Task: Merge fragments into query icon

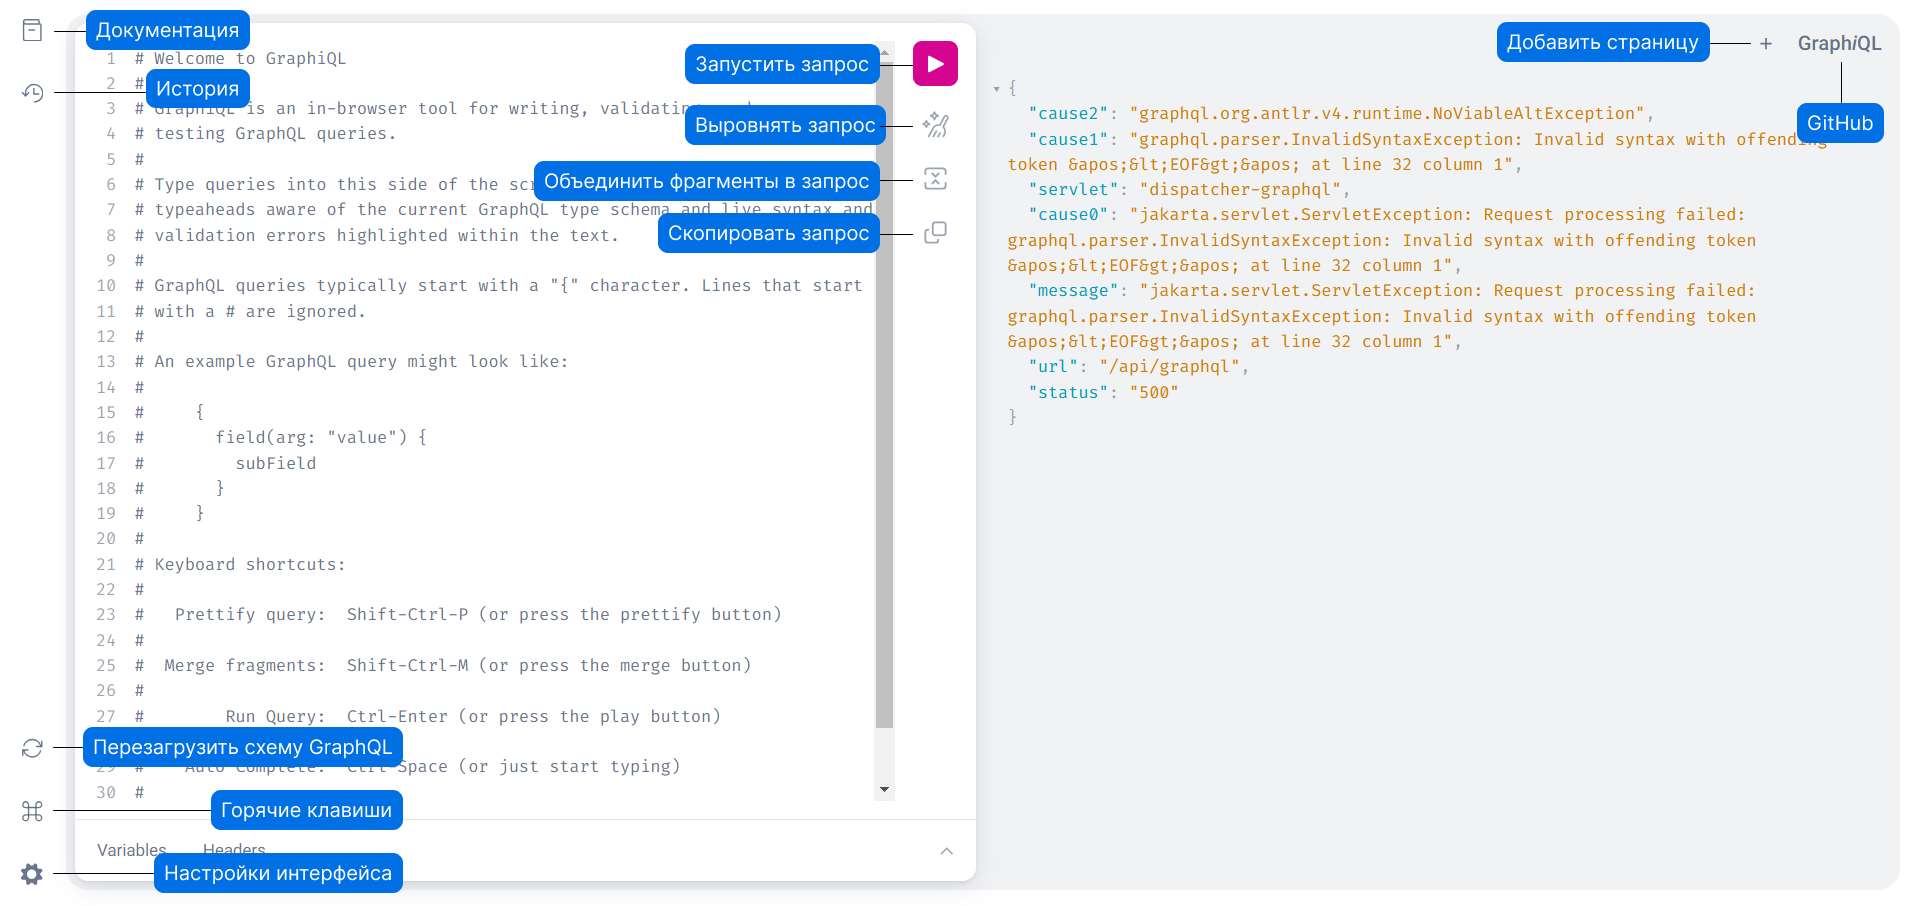Action: [x=935, y=179]
